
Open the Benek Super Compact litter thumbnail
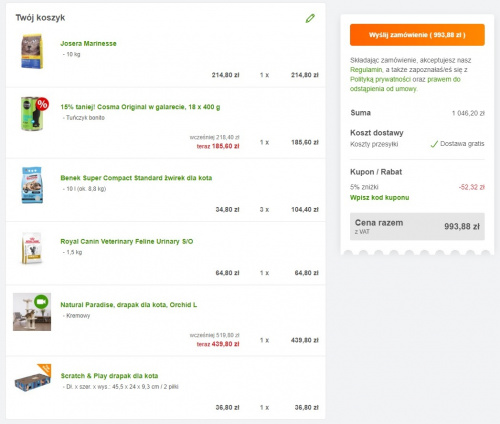(x=32, y=185)
